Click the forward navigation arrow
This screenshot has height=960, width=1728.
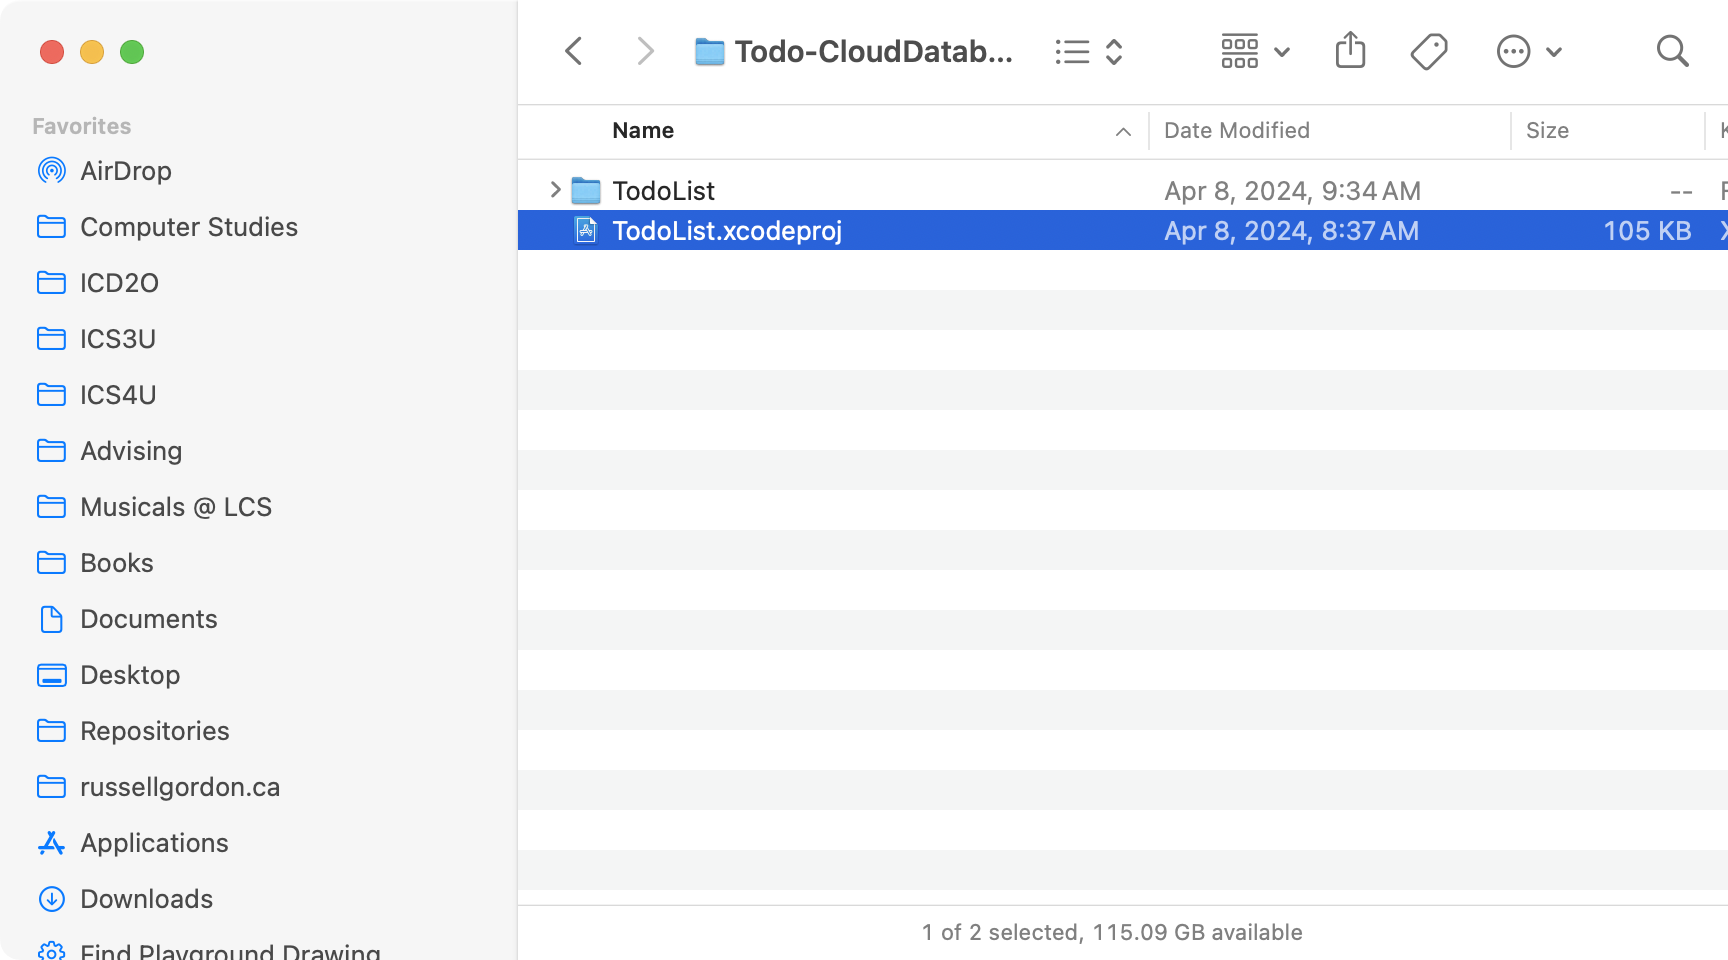click(643, 51)
